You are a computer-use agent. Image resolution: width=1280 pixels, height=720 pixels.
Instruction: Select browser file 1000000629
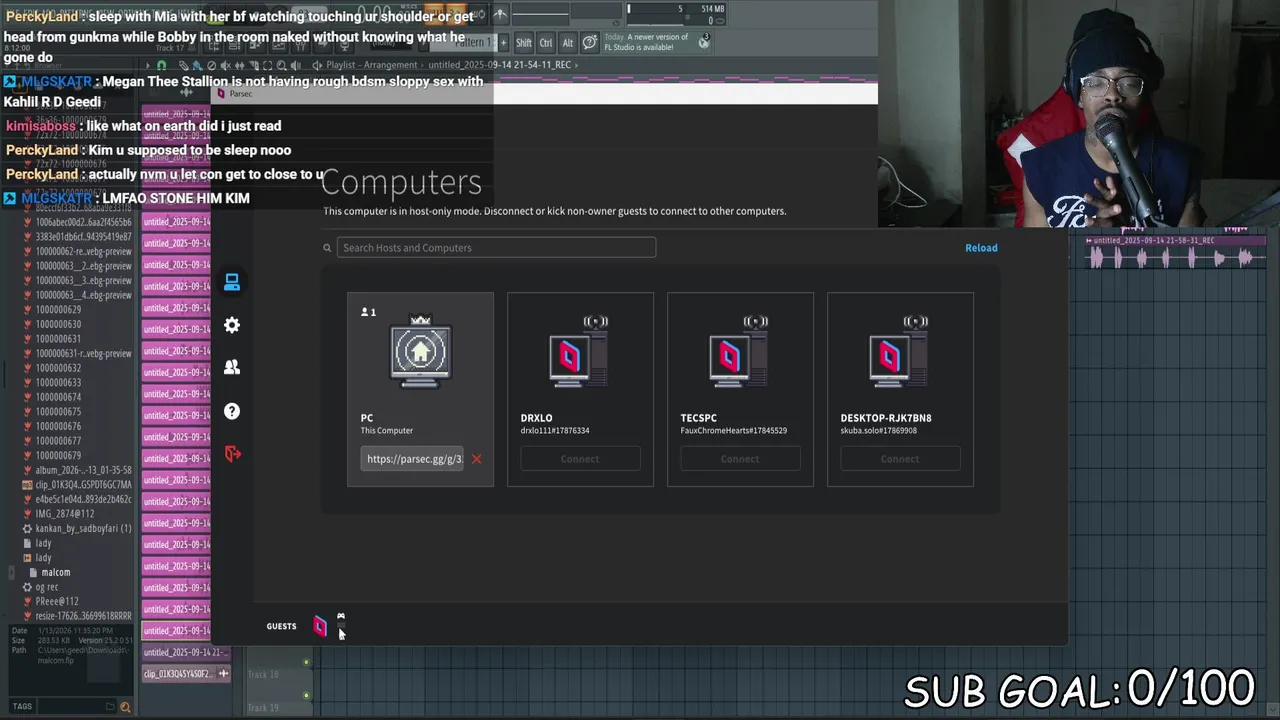(x=58, y=310)
